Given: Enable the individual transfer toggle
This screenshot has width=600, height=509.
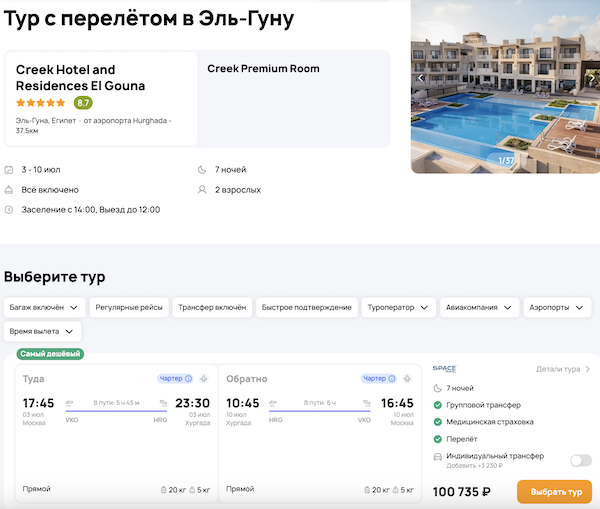Looking at the screenshot, I should tap(580, 460).
